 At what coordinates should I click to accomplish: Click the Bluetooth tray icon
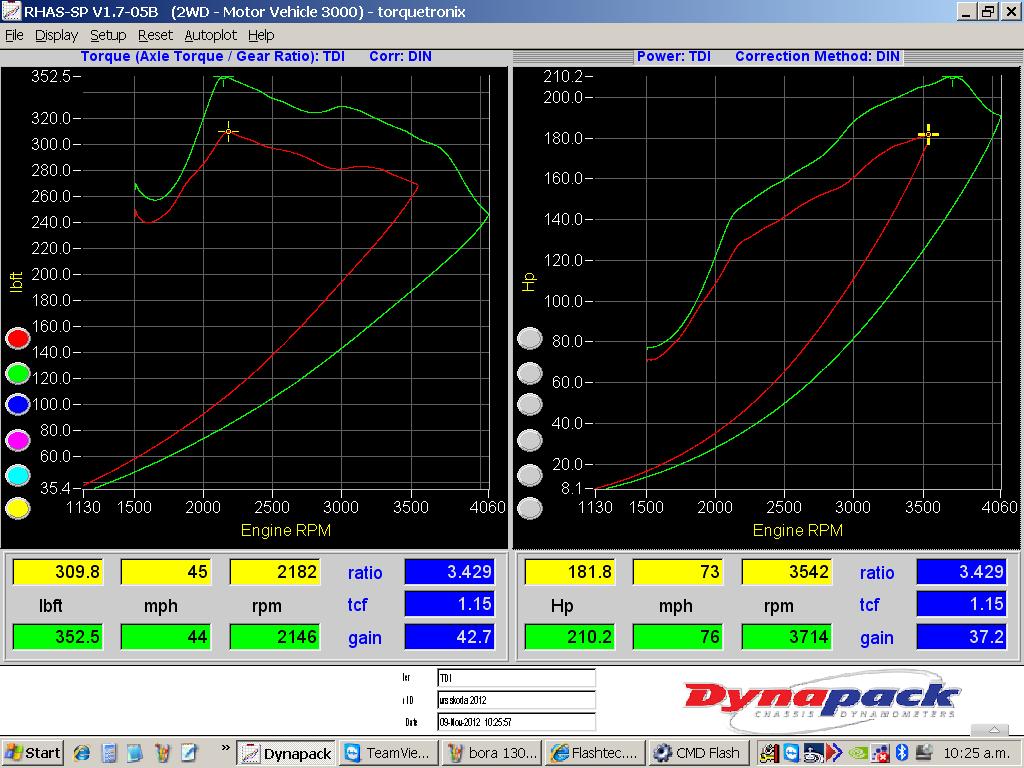click(x=900, y=753)
